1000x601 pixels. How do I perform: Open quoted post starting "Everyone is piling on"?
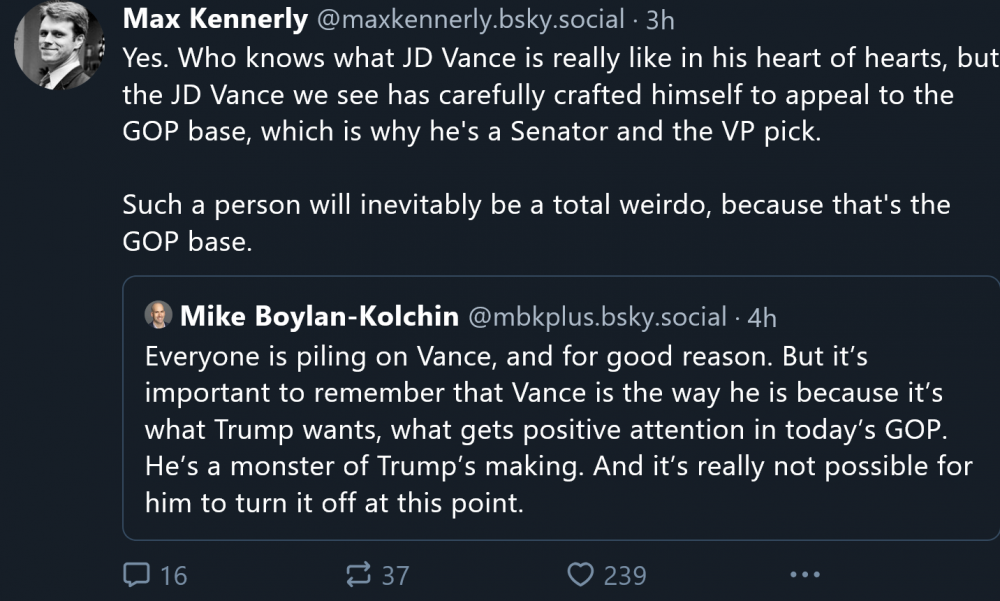point(558,430)
